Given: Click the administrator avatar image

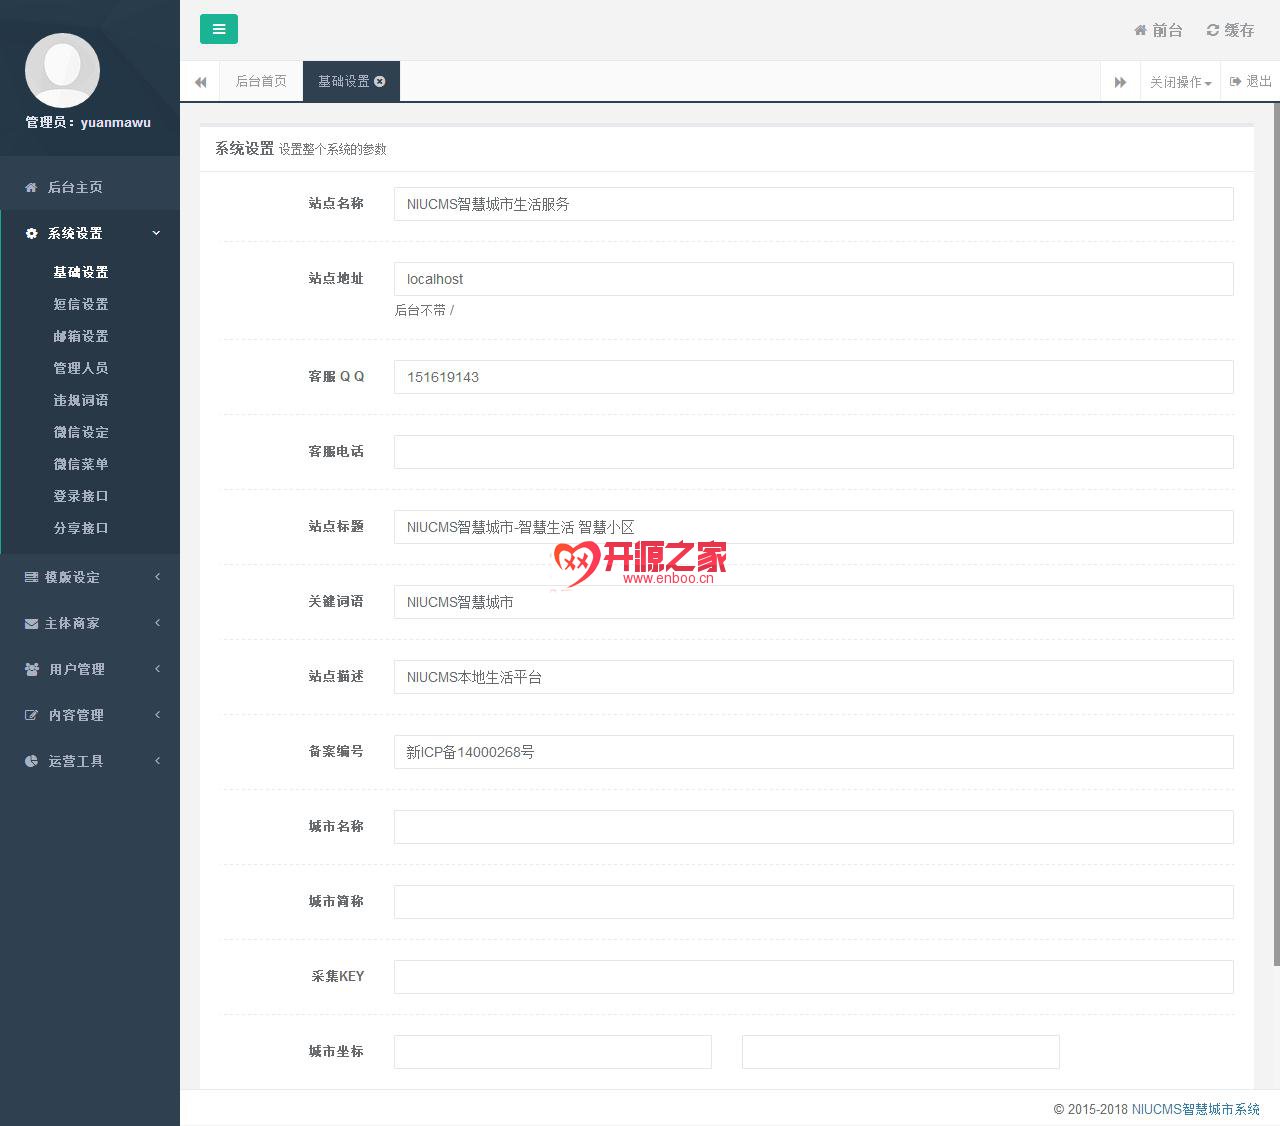Looking at the screenshot, I should coord(62,70).
